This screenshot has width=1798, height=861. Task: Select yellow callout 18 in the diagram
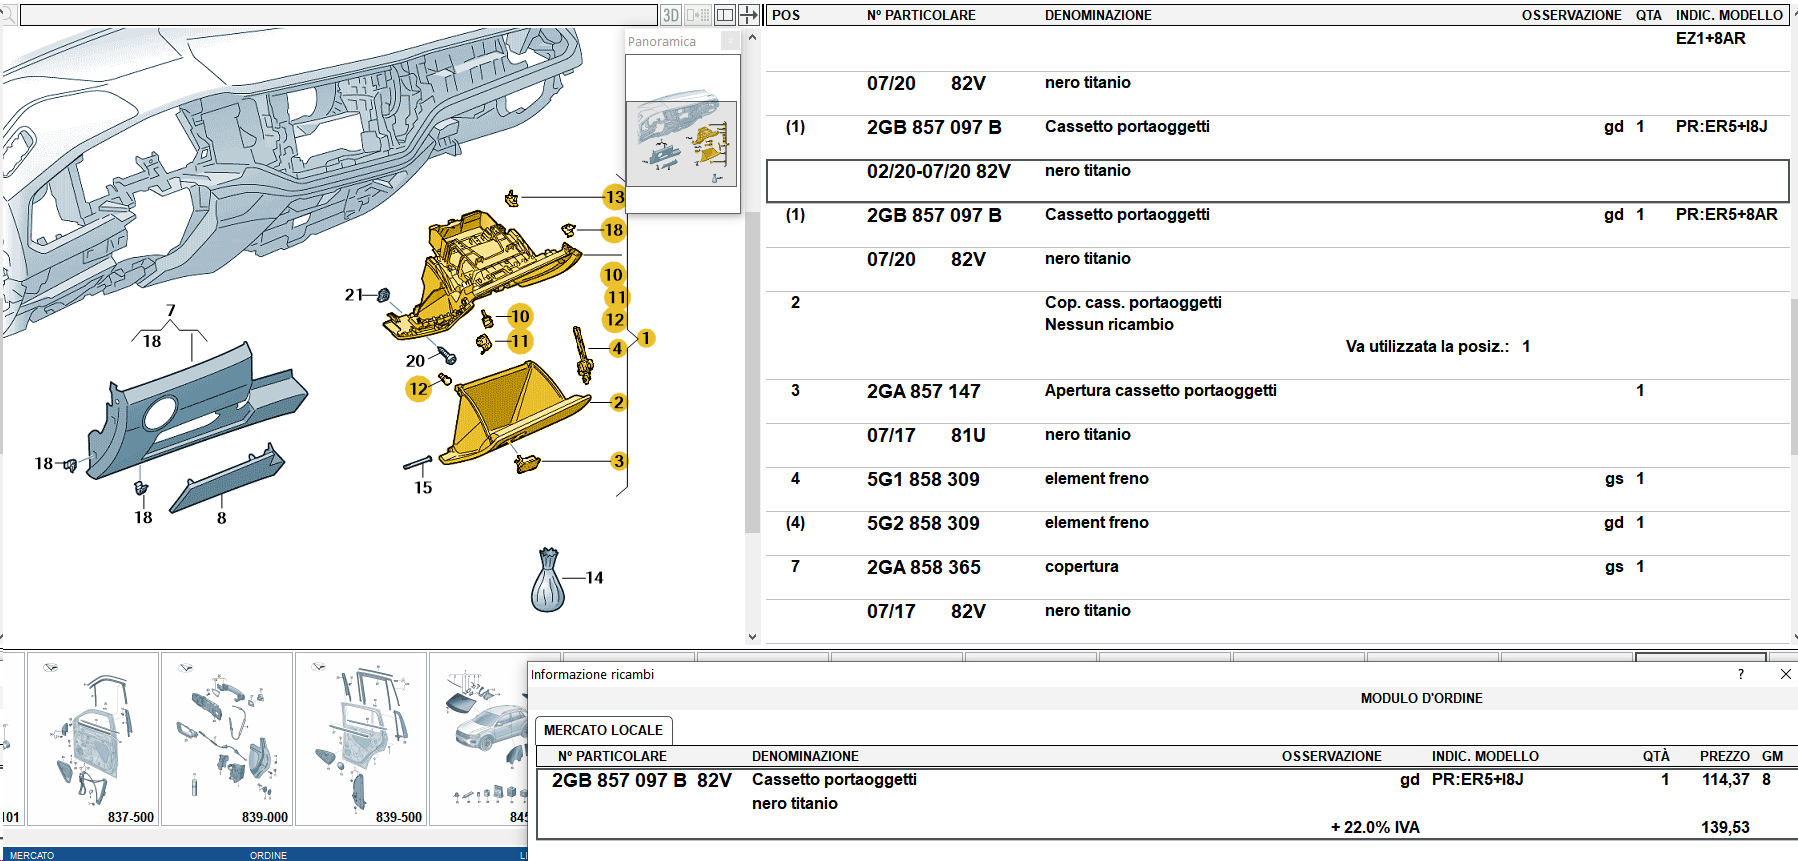point(613,229)
